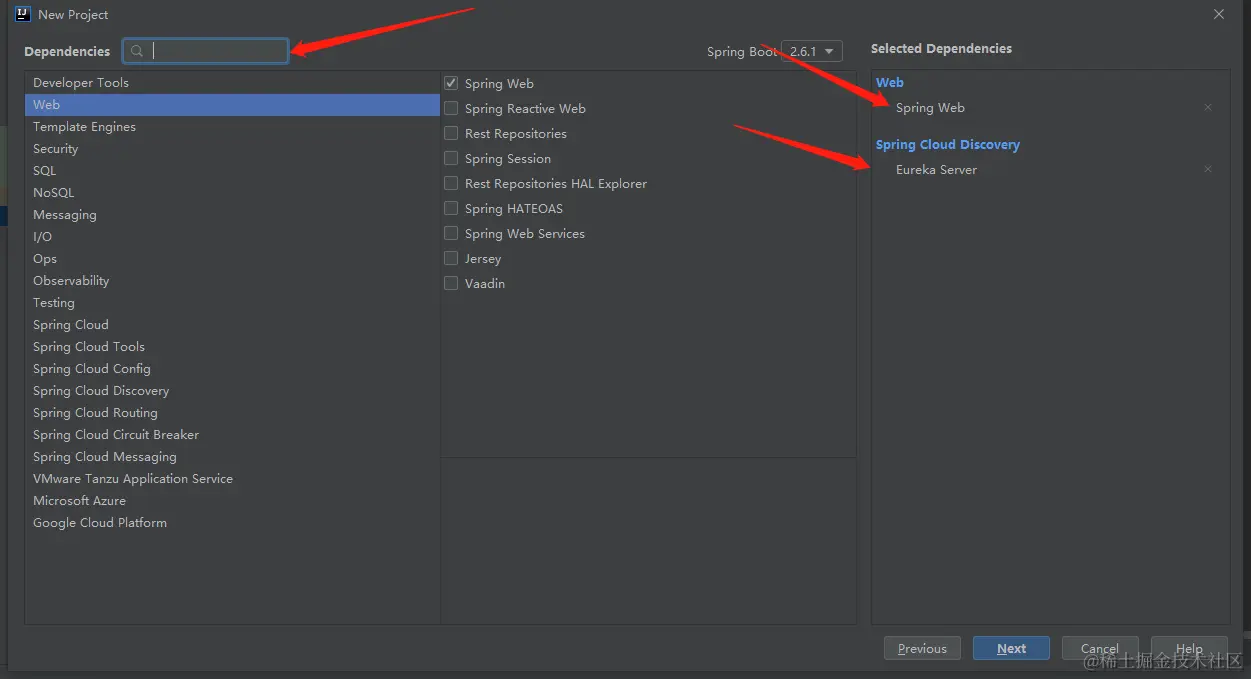Select Spring Web in Selected Dependencies
Image resolution: width=1251 pixels, height=679 pixels.
[930, 107]
